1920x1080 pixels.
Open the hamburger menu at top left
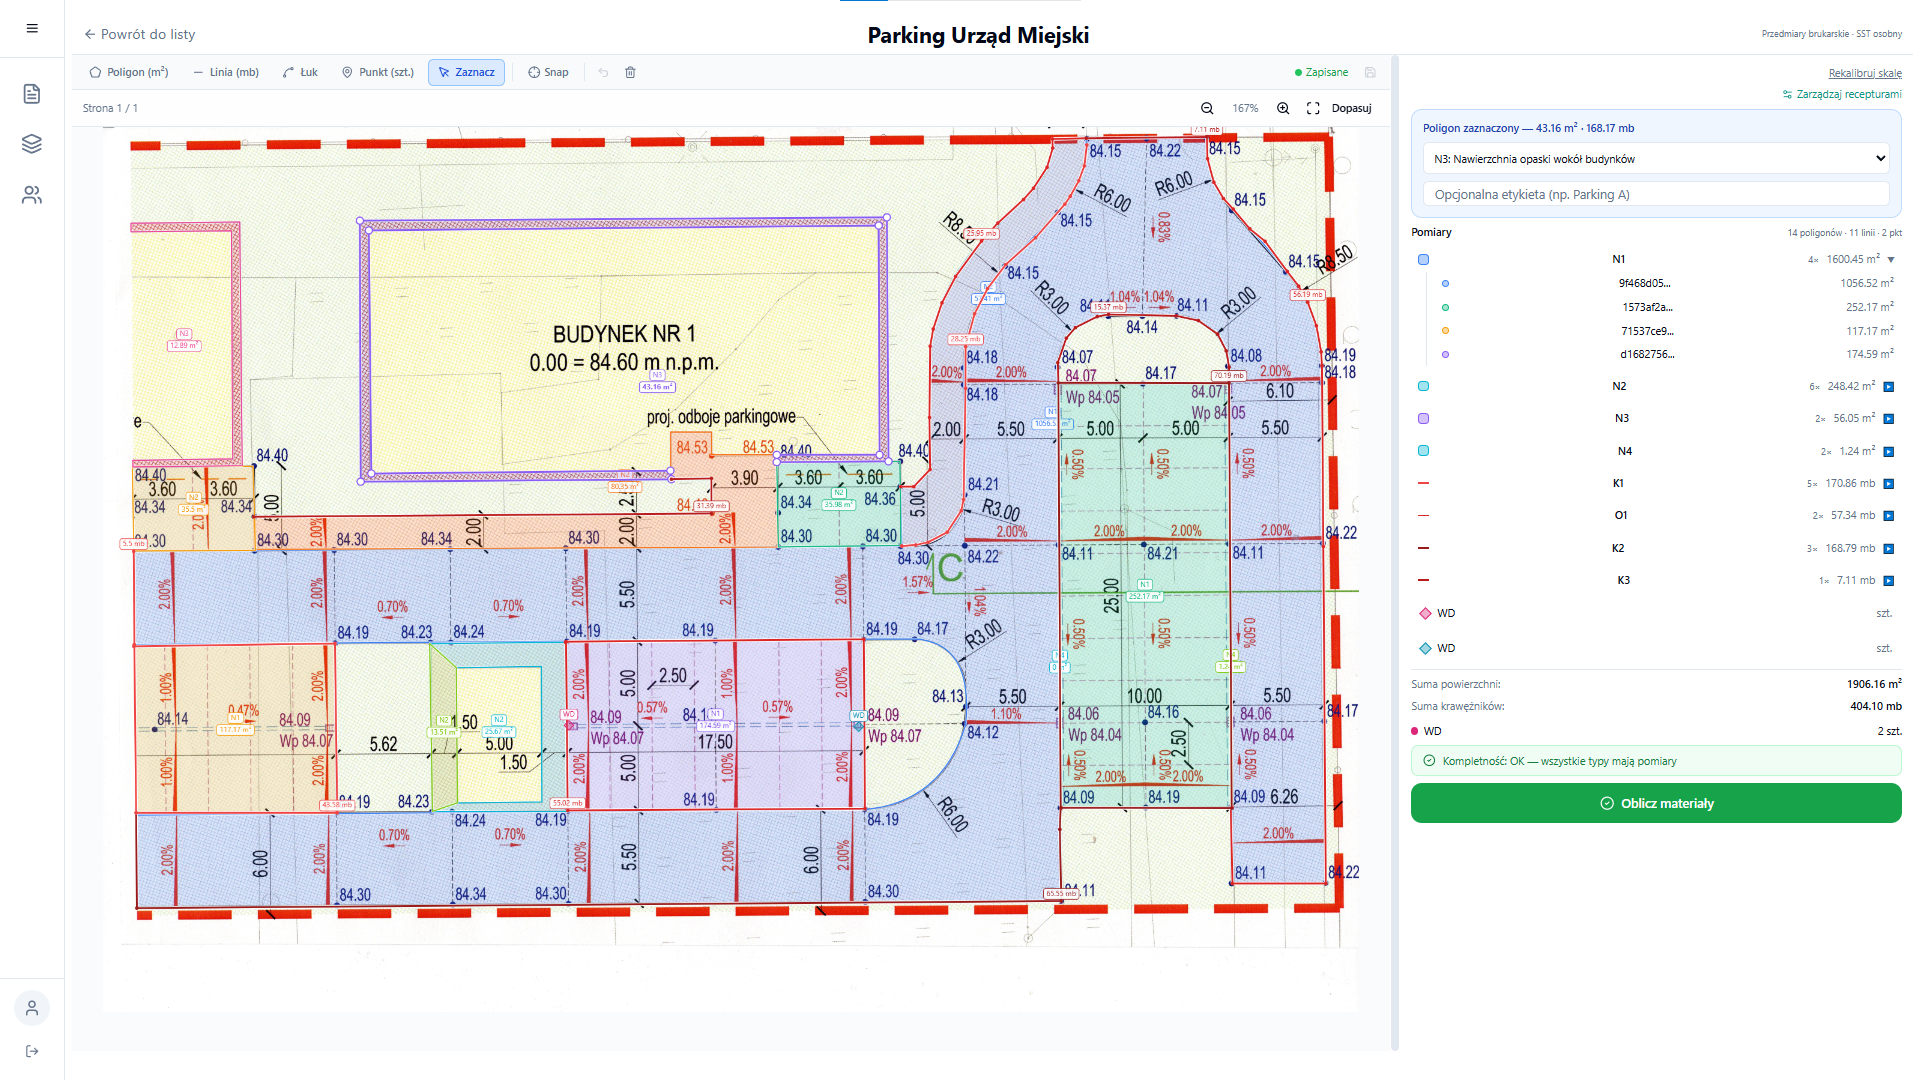point(32,28)
